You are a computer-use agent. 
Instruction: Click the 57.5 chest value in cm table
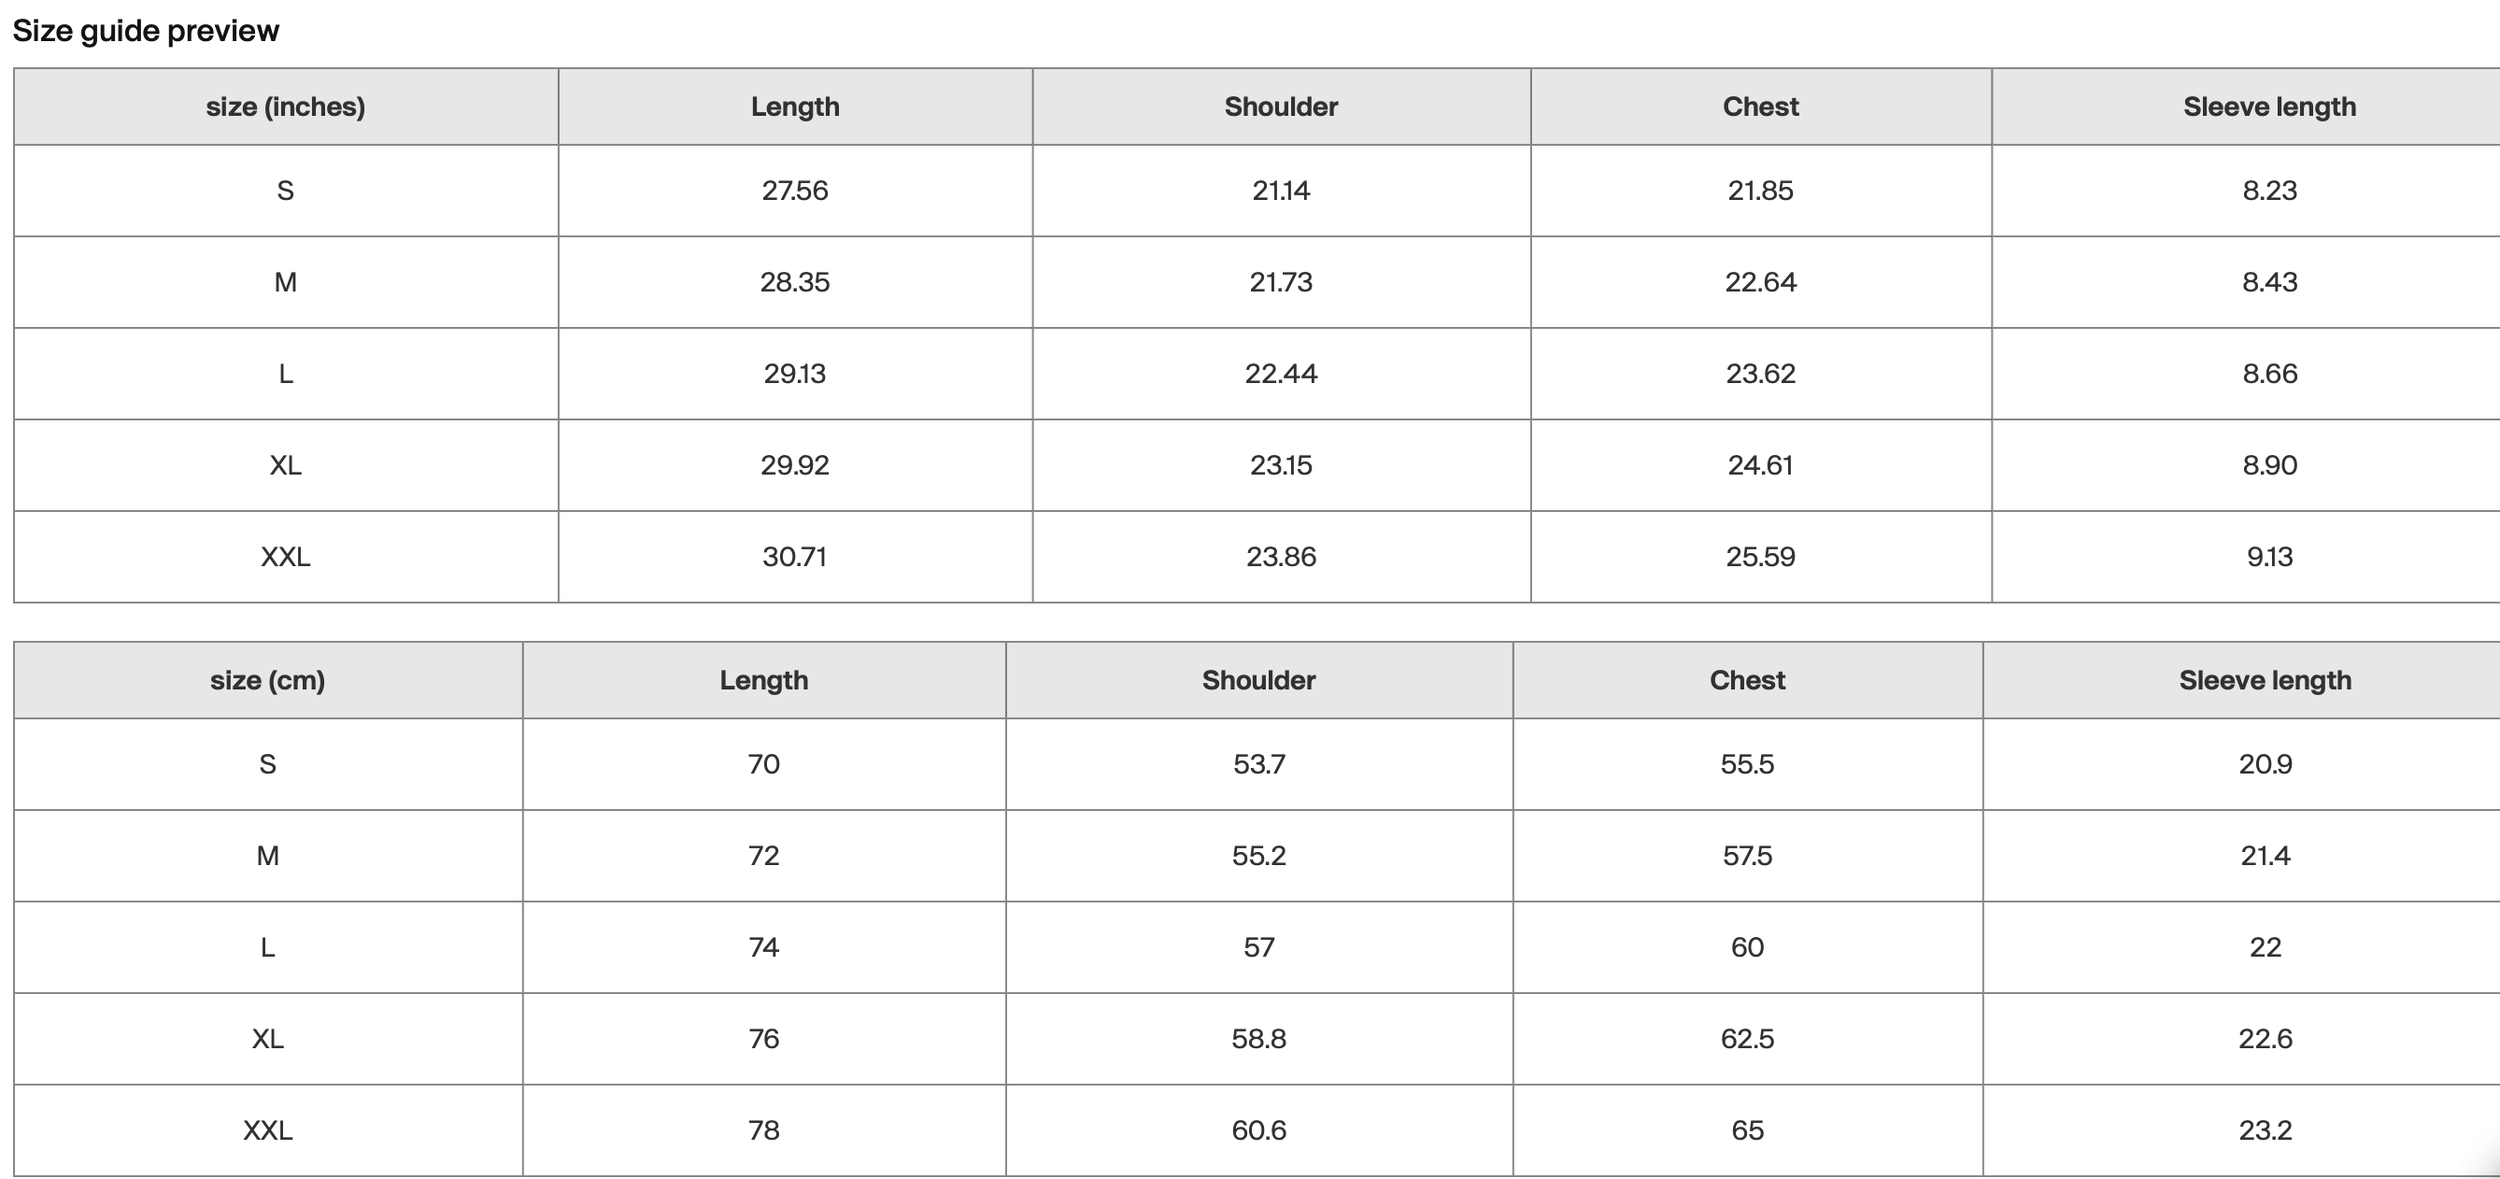(x=1747, y=856)
